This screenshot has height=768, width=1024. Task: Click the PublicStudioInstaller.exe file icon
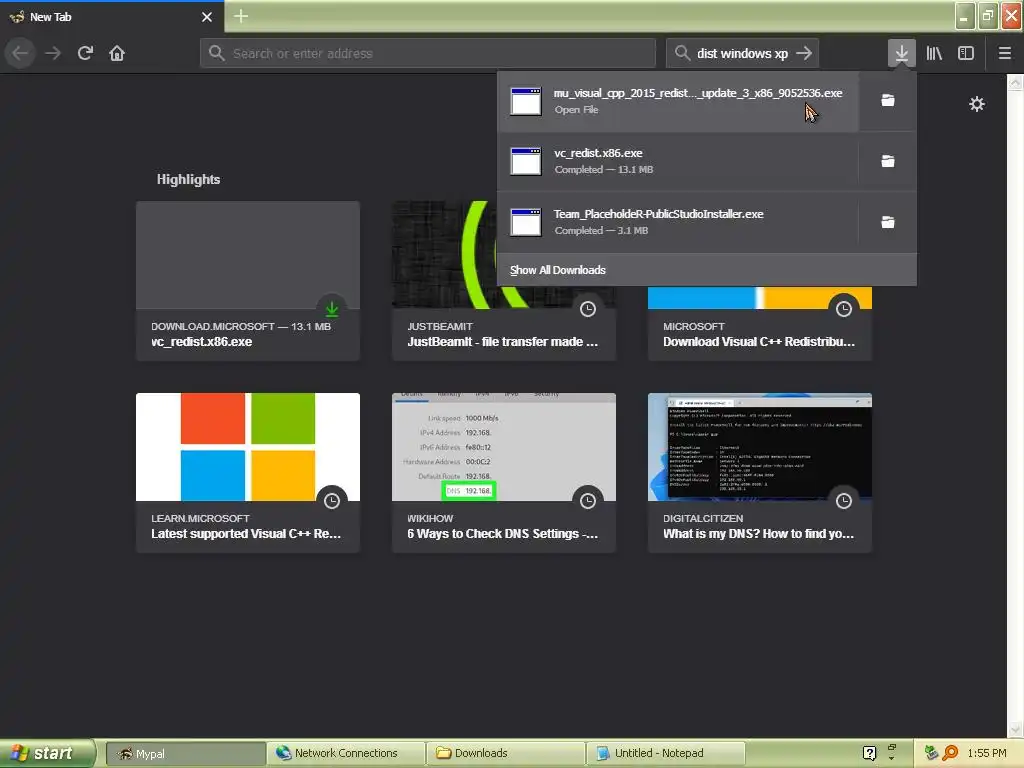[526, 222]
